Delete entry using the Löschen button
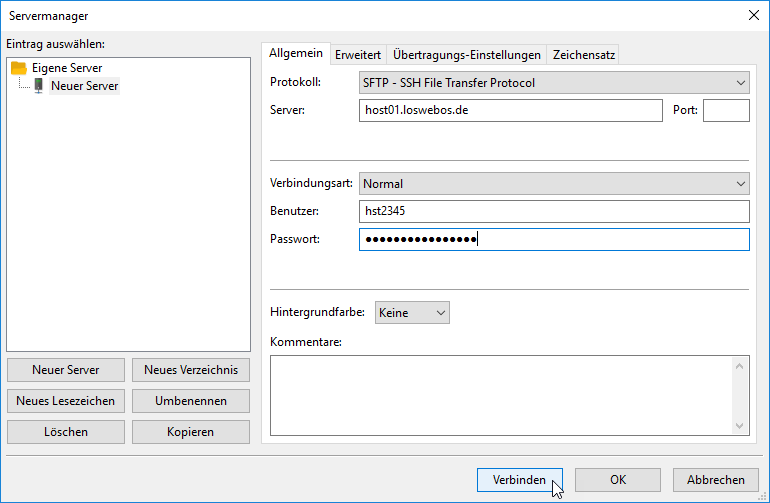This screenshot has height=503, width=770. point(66,432)
